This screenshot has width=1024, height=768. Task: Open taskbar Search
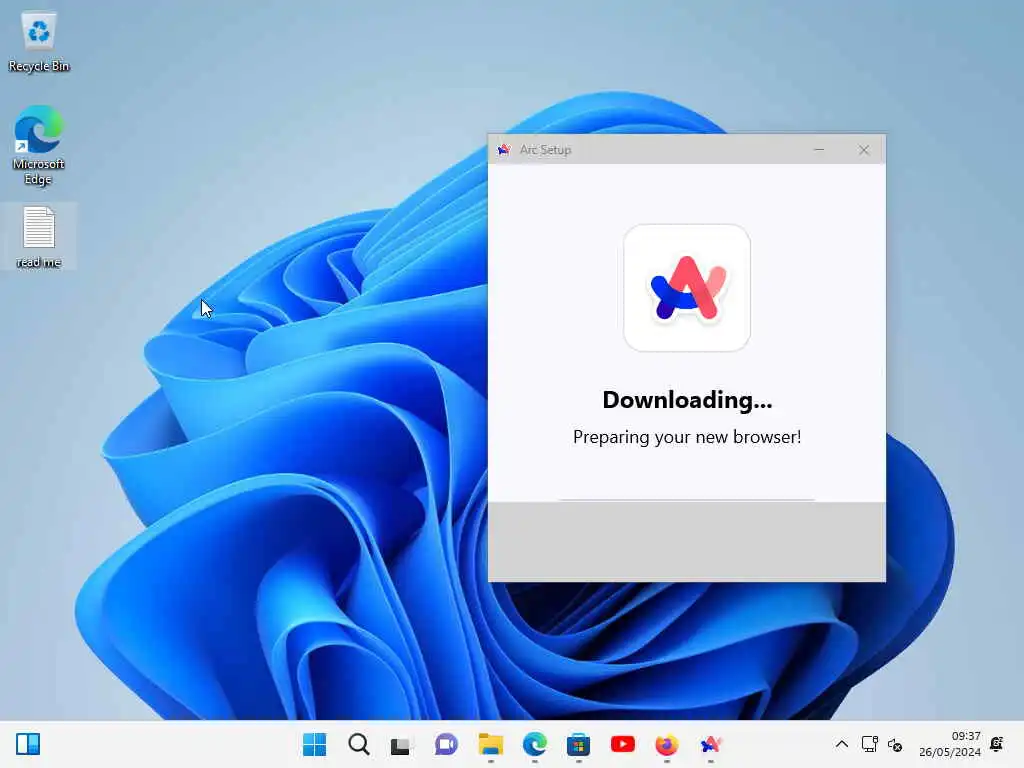point(359,744)
